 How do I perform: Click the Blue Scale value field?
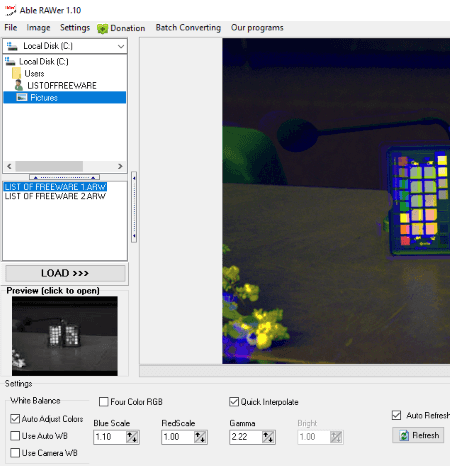[110, 437]
